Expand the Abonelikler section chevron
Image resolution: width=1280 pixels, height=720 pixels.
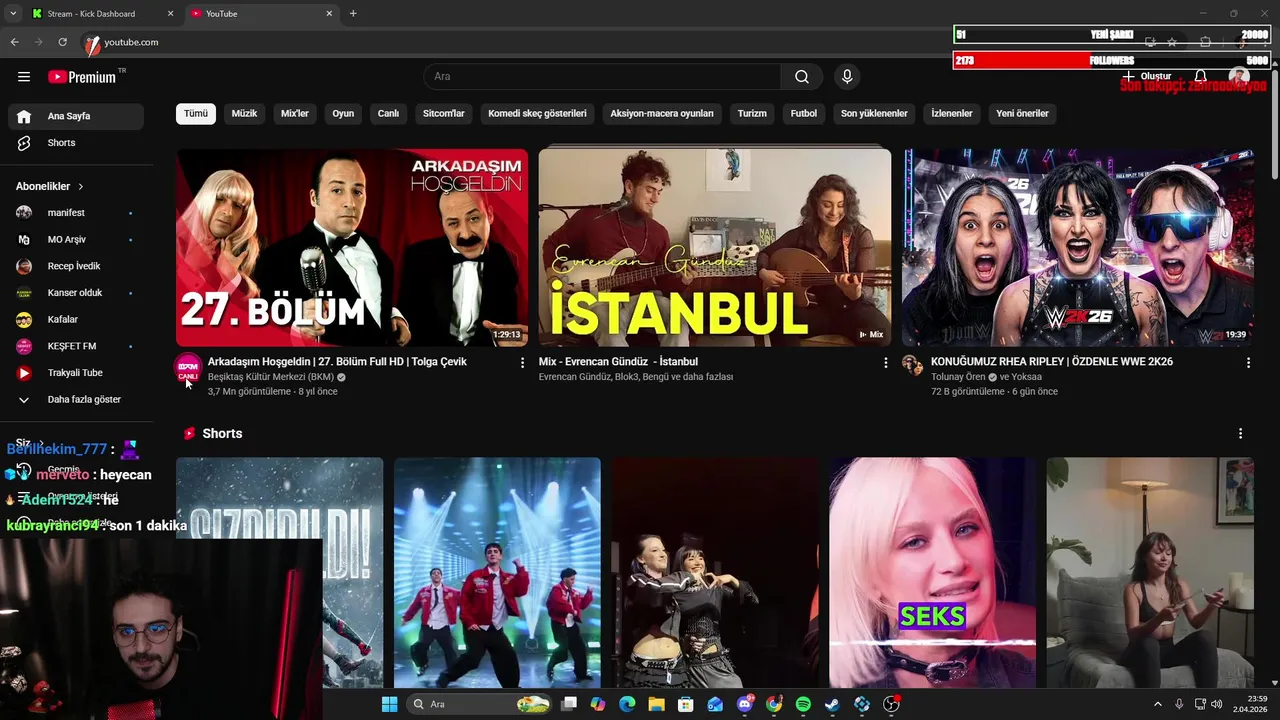81,187
